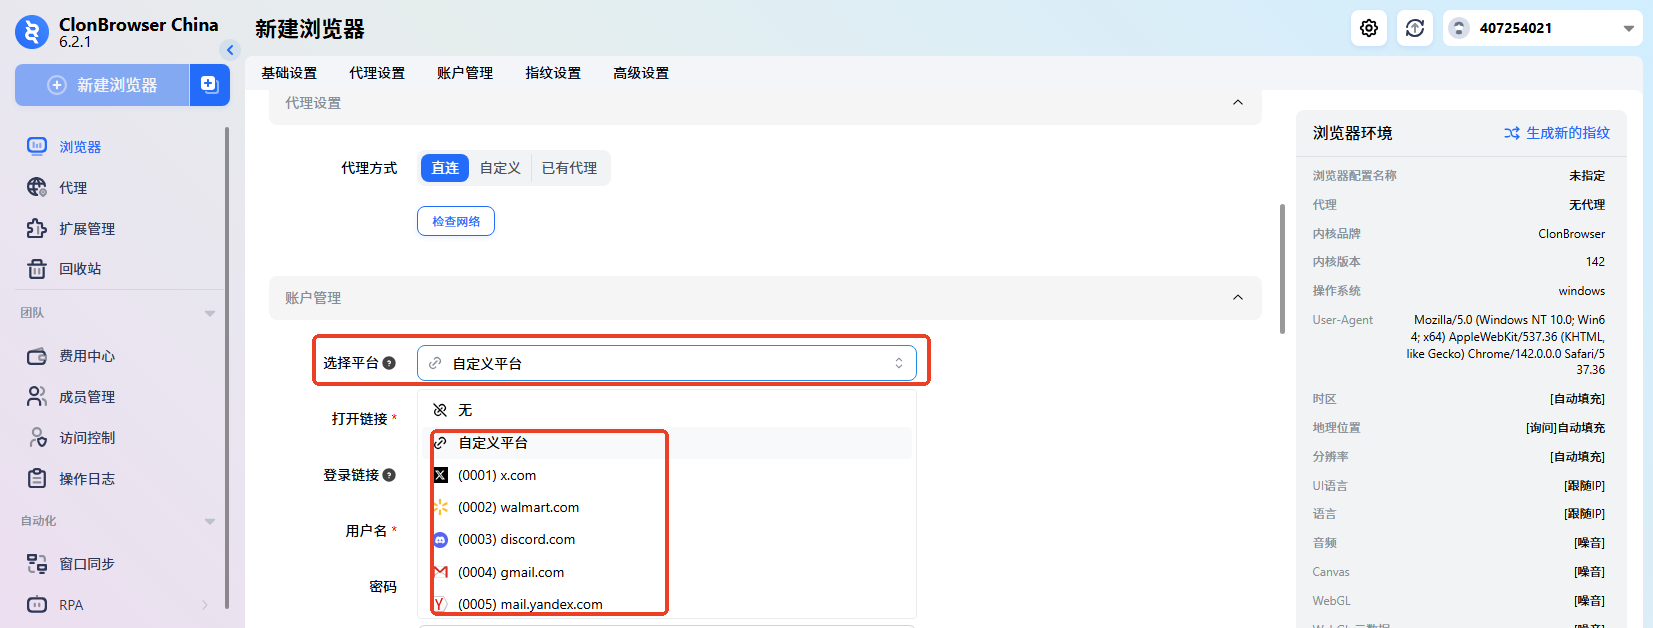Image resolution: width=1653 pixels, height=628 pixels.
Task: Click the 操作系统 value windows
Action: (1582, 291)
